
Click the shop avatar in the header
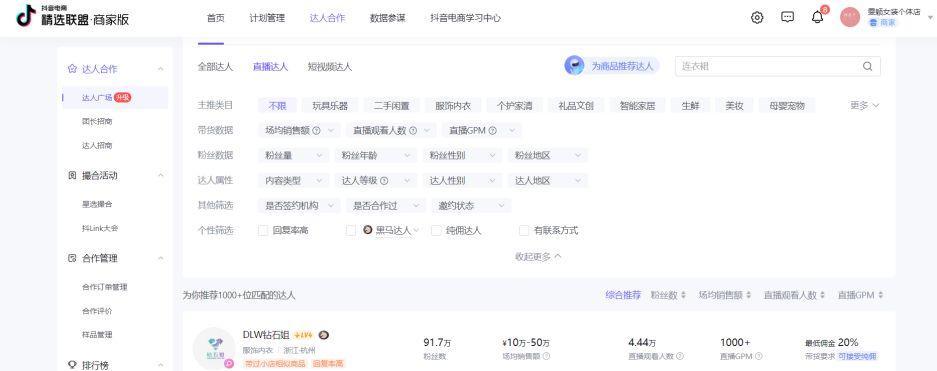pos(850,17)
